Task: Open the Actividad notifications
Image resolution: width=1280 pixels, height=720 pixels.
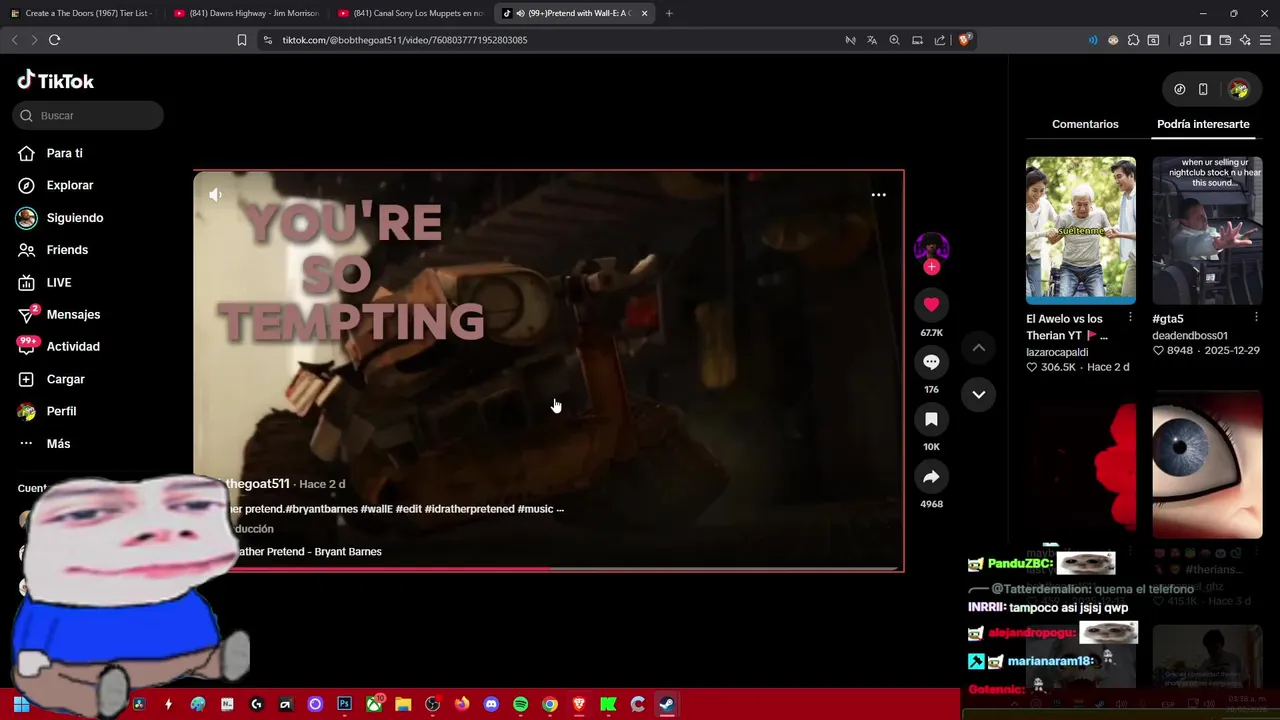Action: [x=72, y=346]
